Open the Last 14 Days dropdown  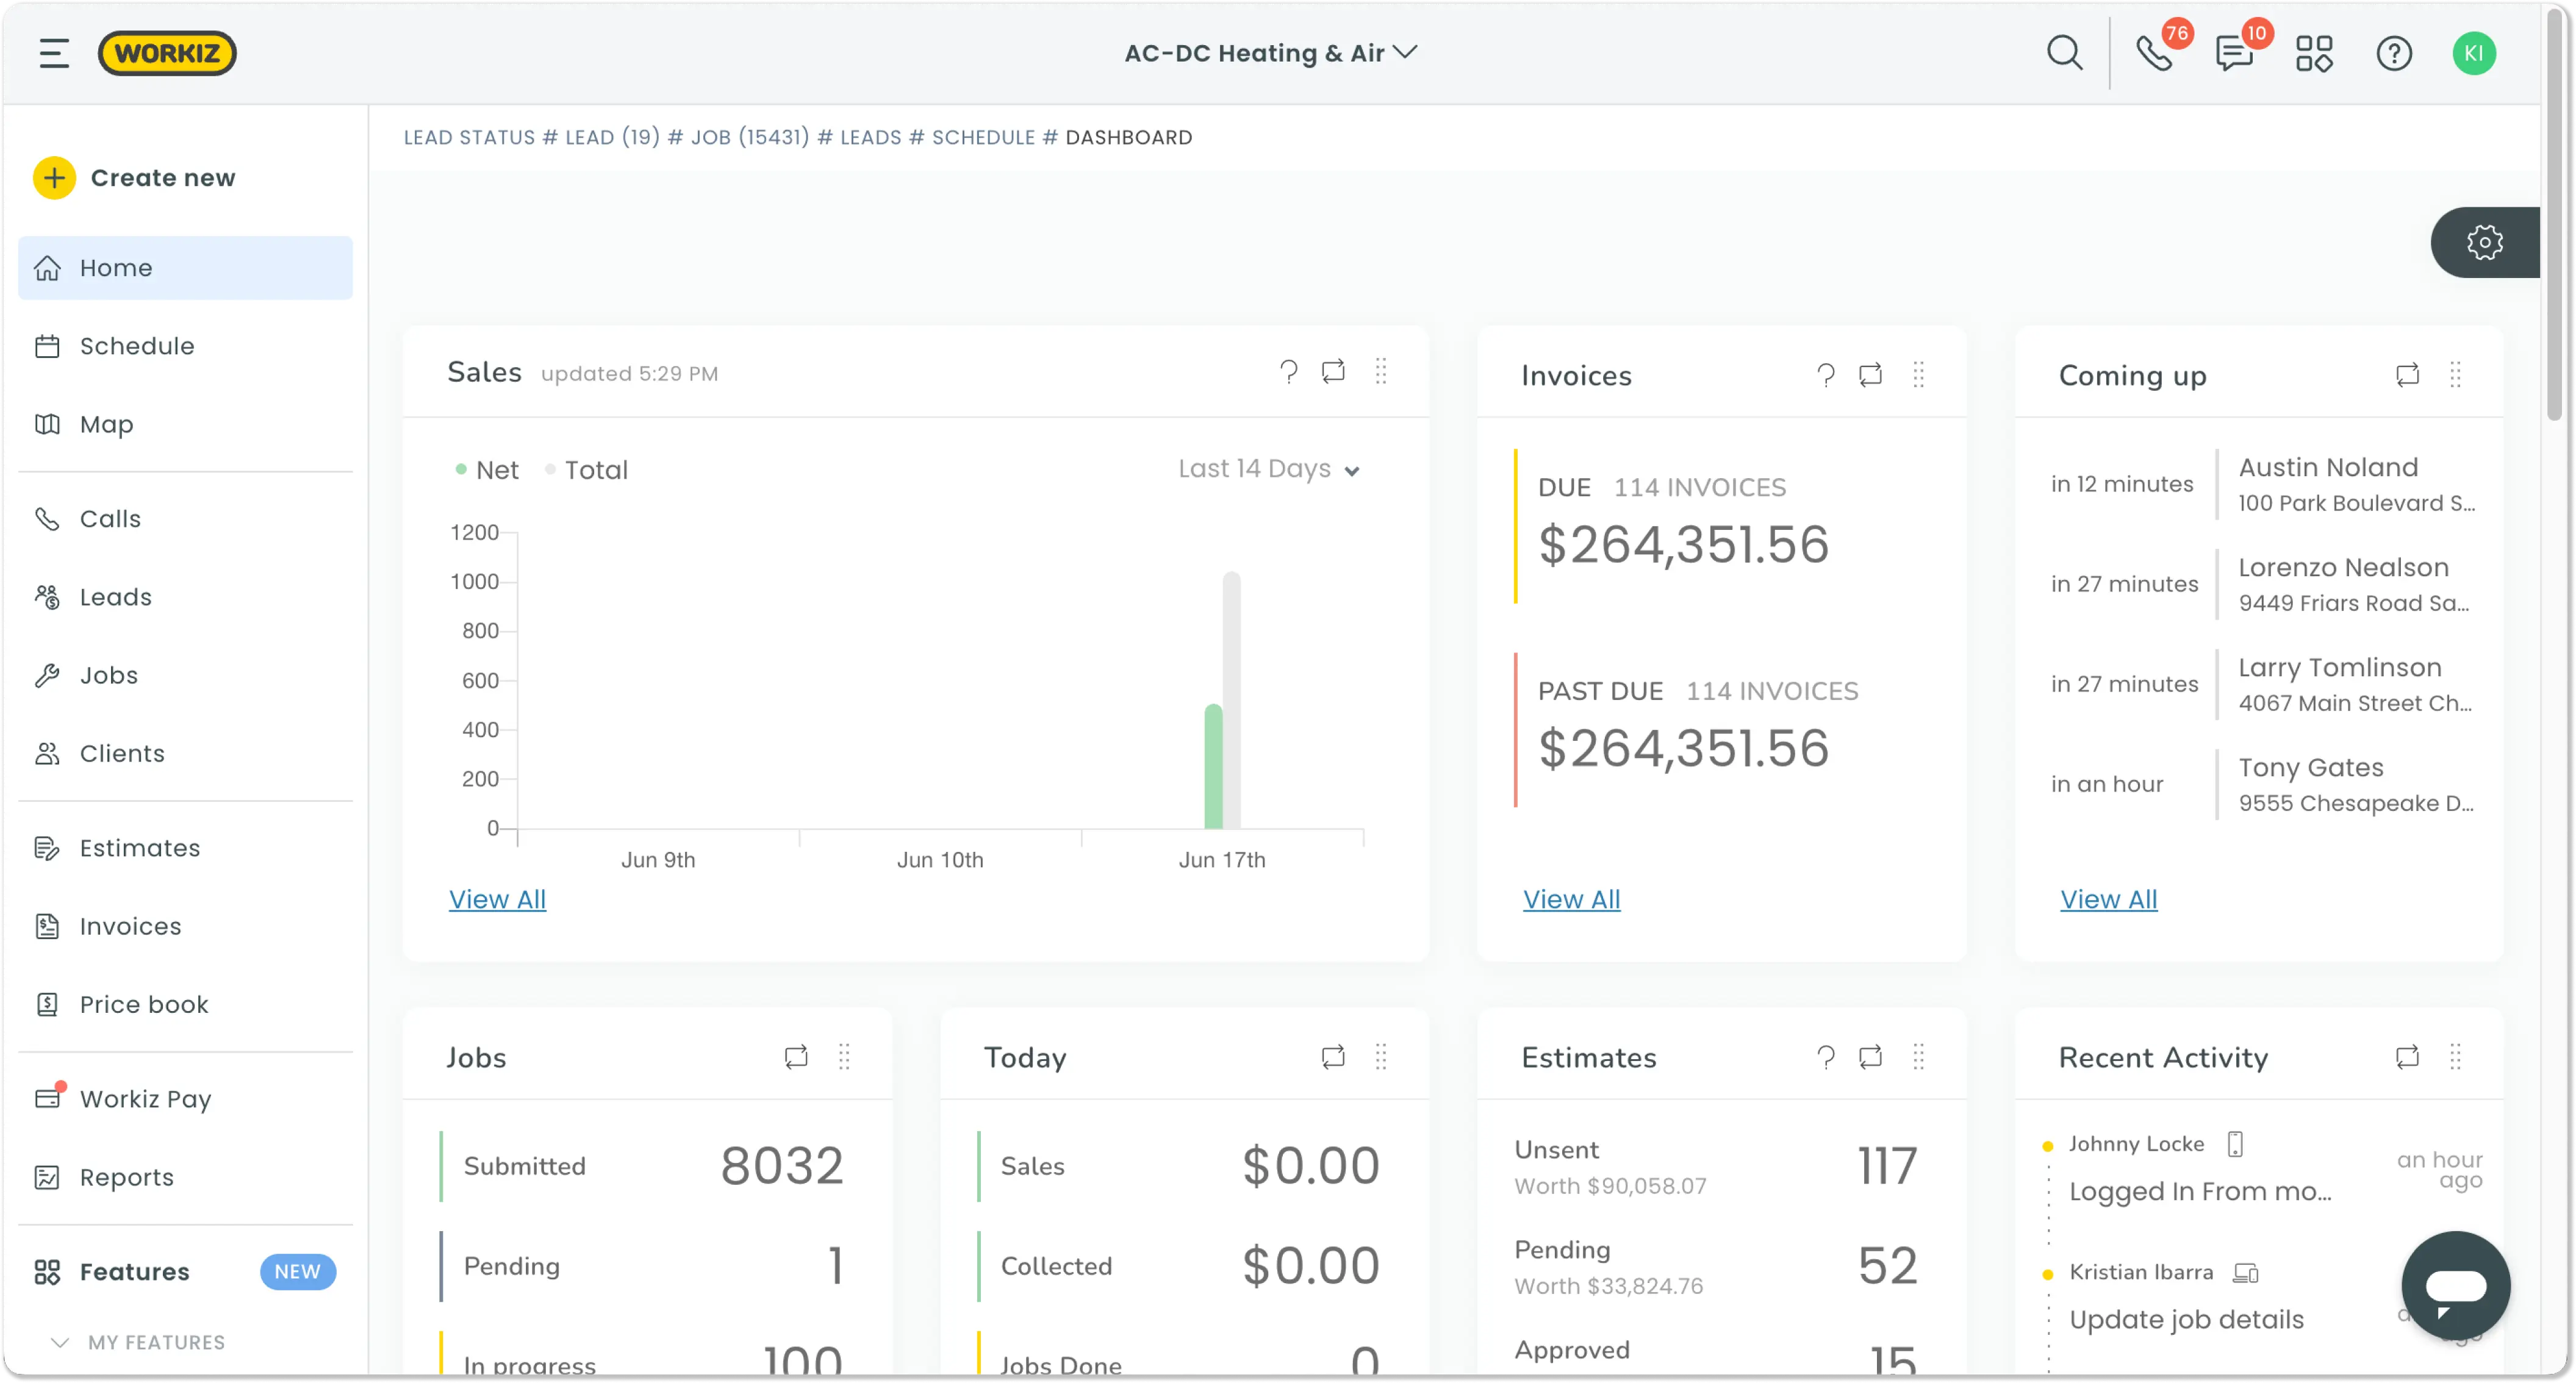pos(1268,469)
